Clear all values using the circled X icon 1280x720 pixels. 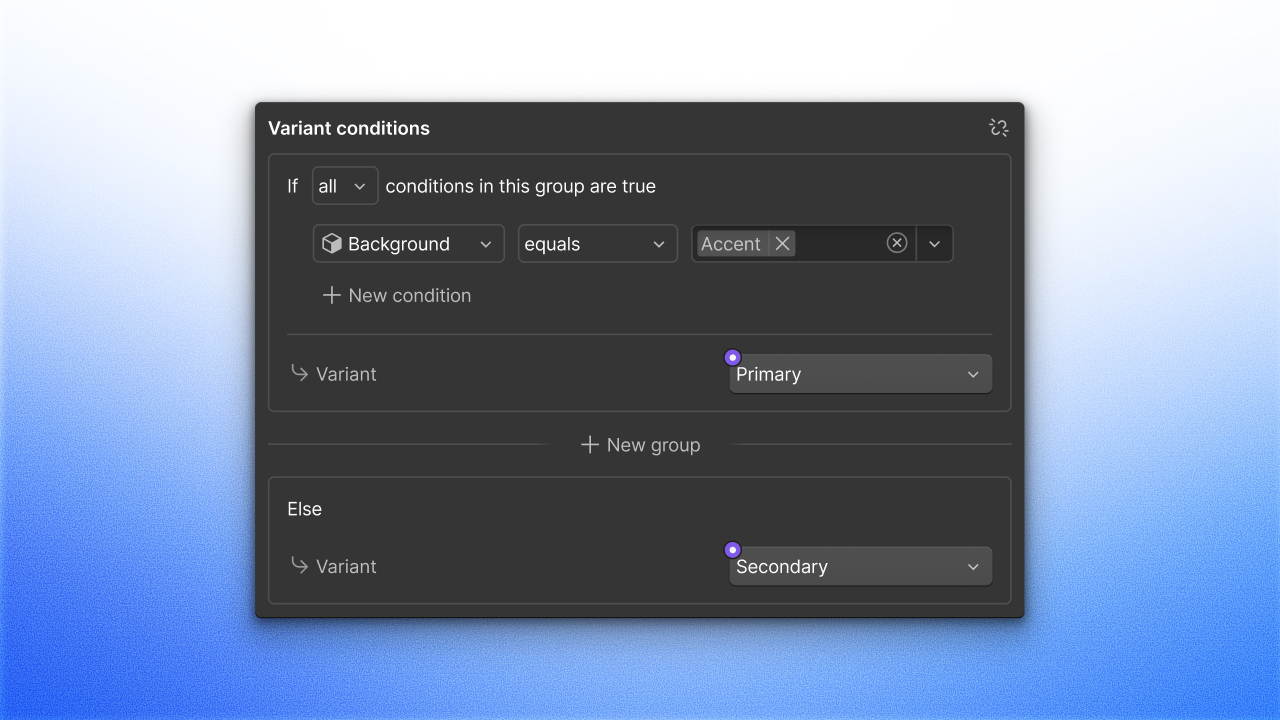[897, 243]
